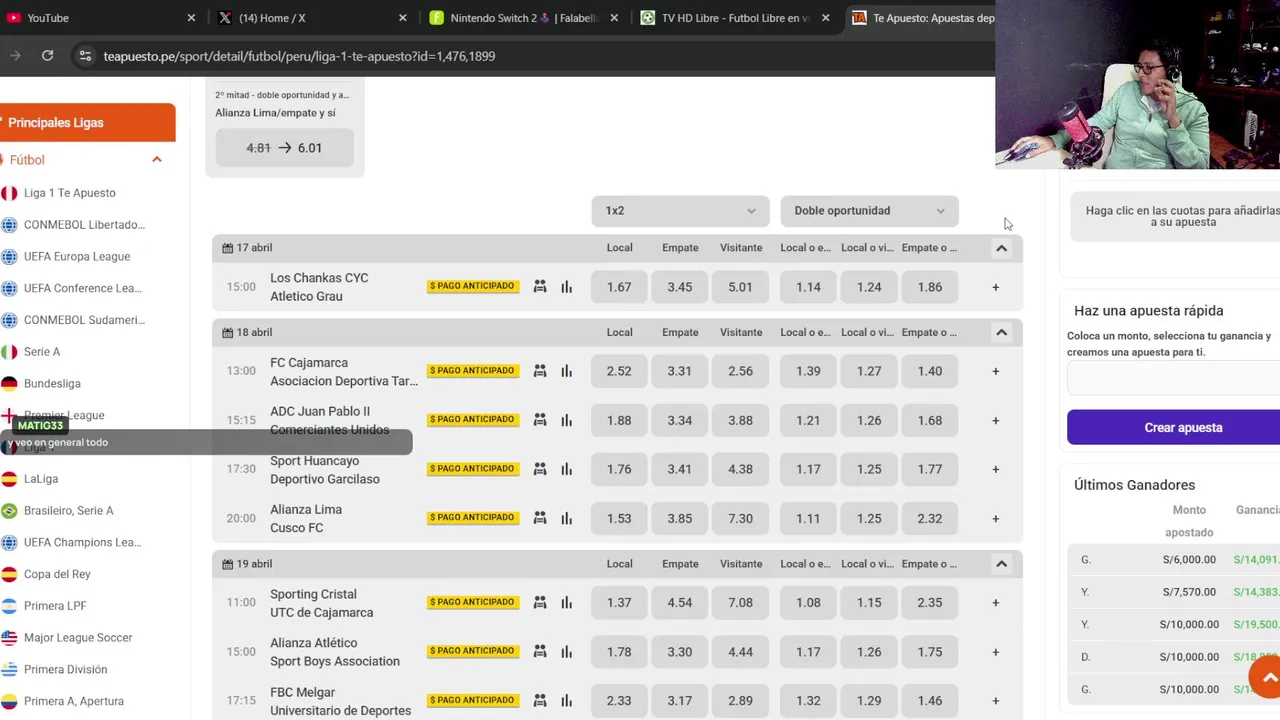Click the USA flag icon beside Major League Soccer

(9, 638)
